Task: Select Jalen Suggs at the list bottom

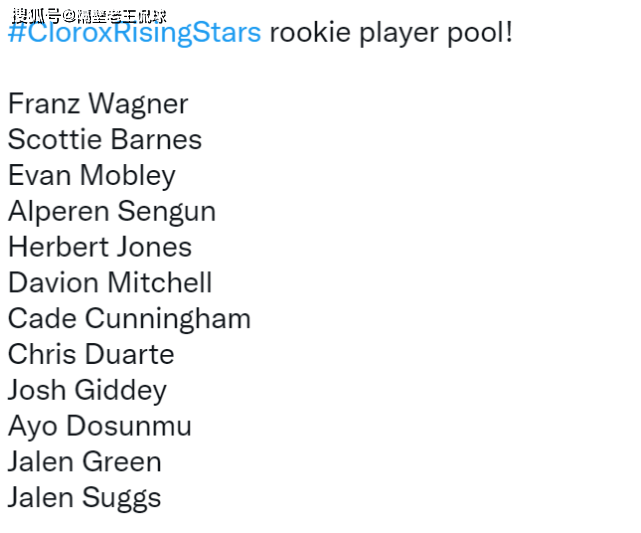Action: pos(84,498)
